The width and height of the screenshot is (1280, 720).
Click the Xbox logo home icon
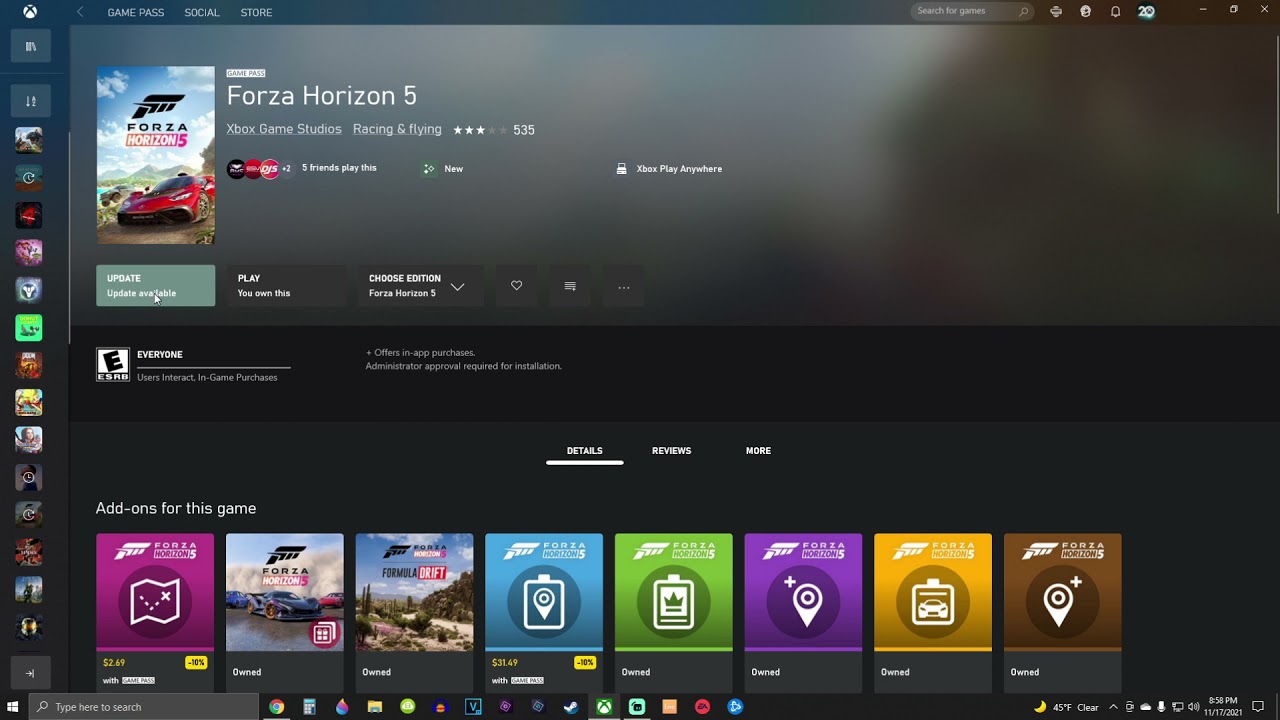point(30,12)
